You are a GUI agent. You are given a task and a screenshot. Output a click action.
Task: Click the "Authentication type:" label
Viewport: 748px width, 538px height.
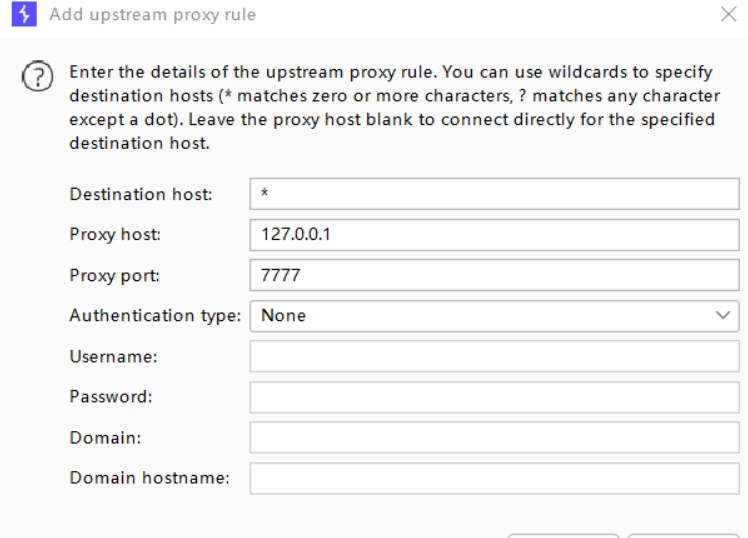click(155, 316)
